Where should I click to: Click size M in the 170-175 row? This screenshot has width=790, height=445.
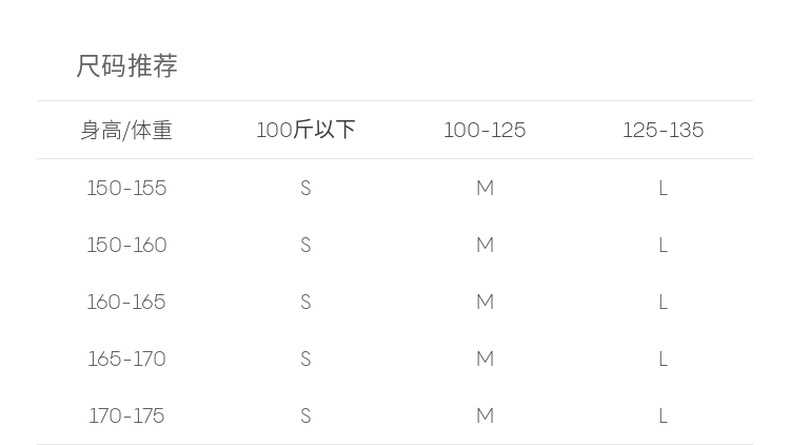485,416
